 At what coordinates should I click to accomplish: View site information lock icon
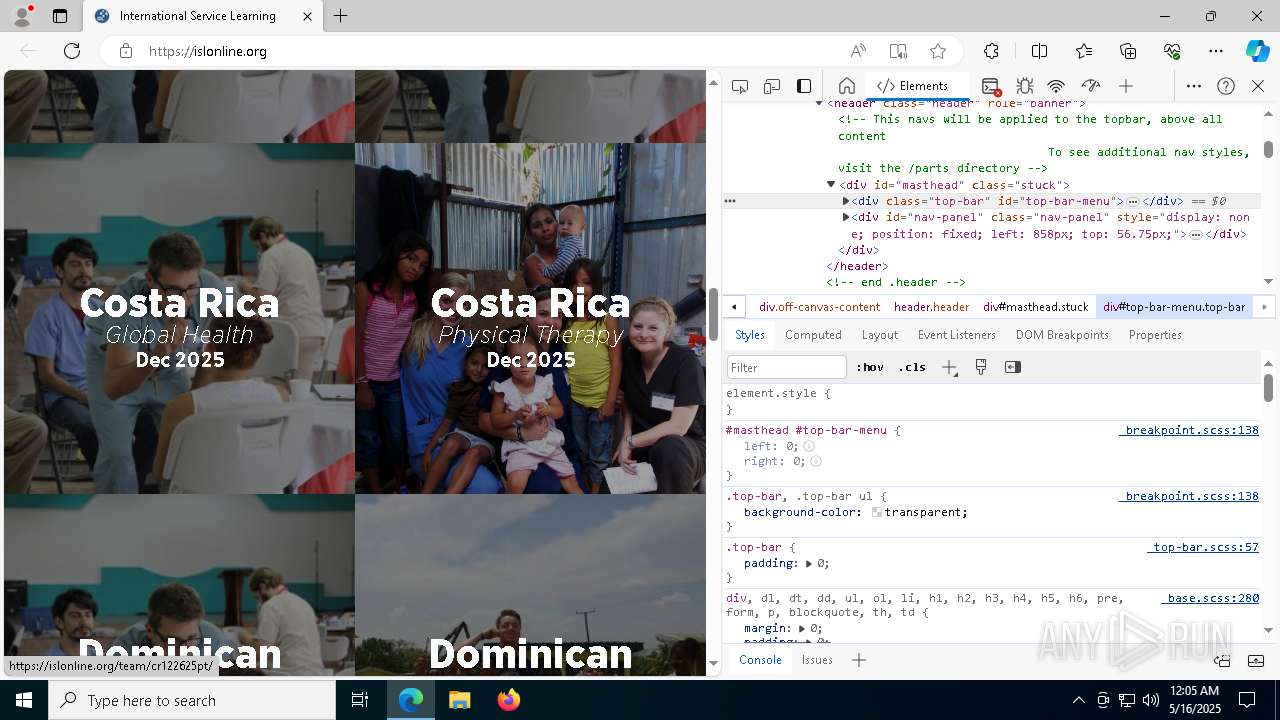[x=125, y=51]
